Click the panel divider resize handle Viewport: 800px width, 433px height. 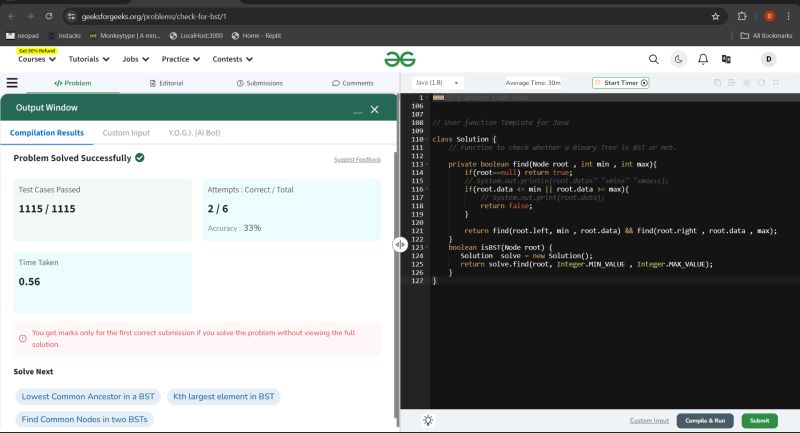(x=399, y=244)
